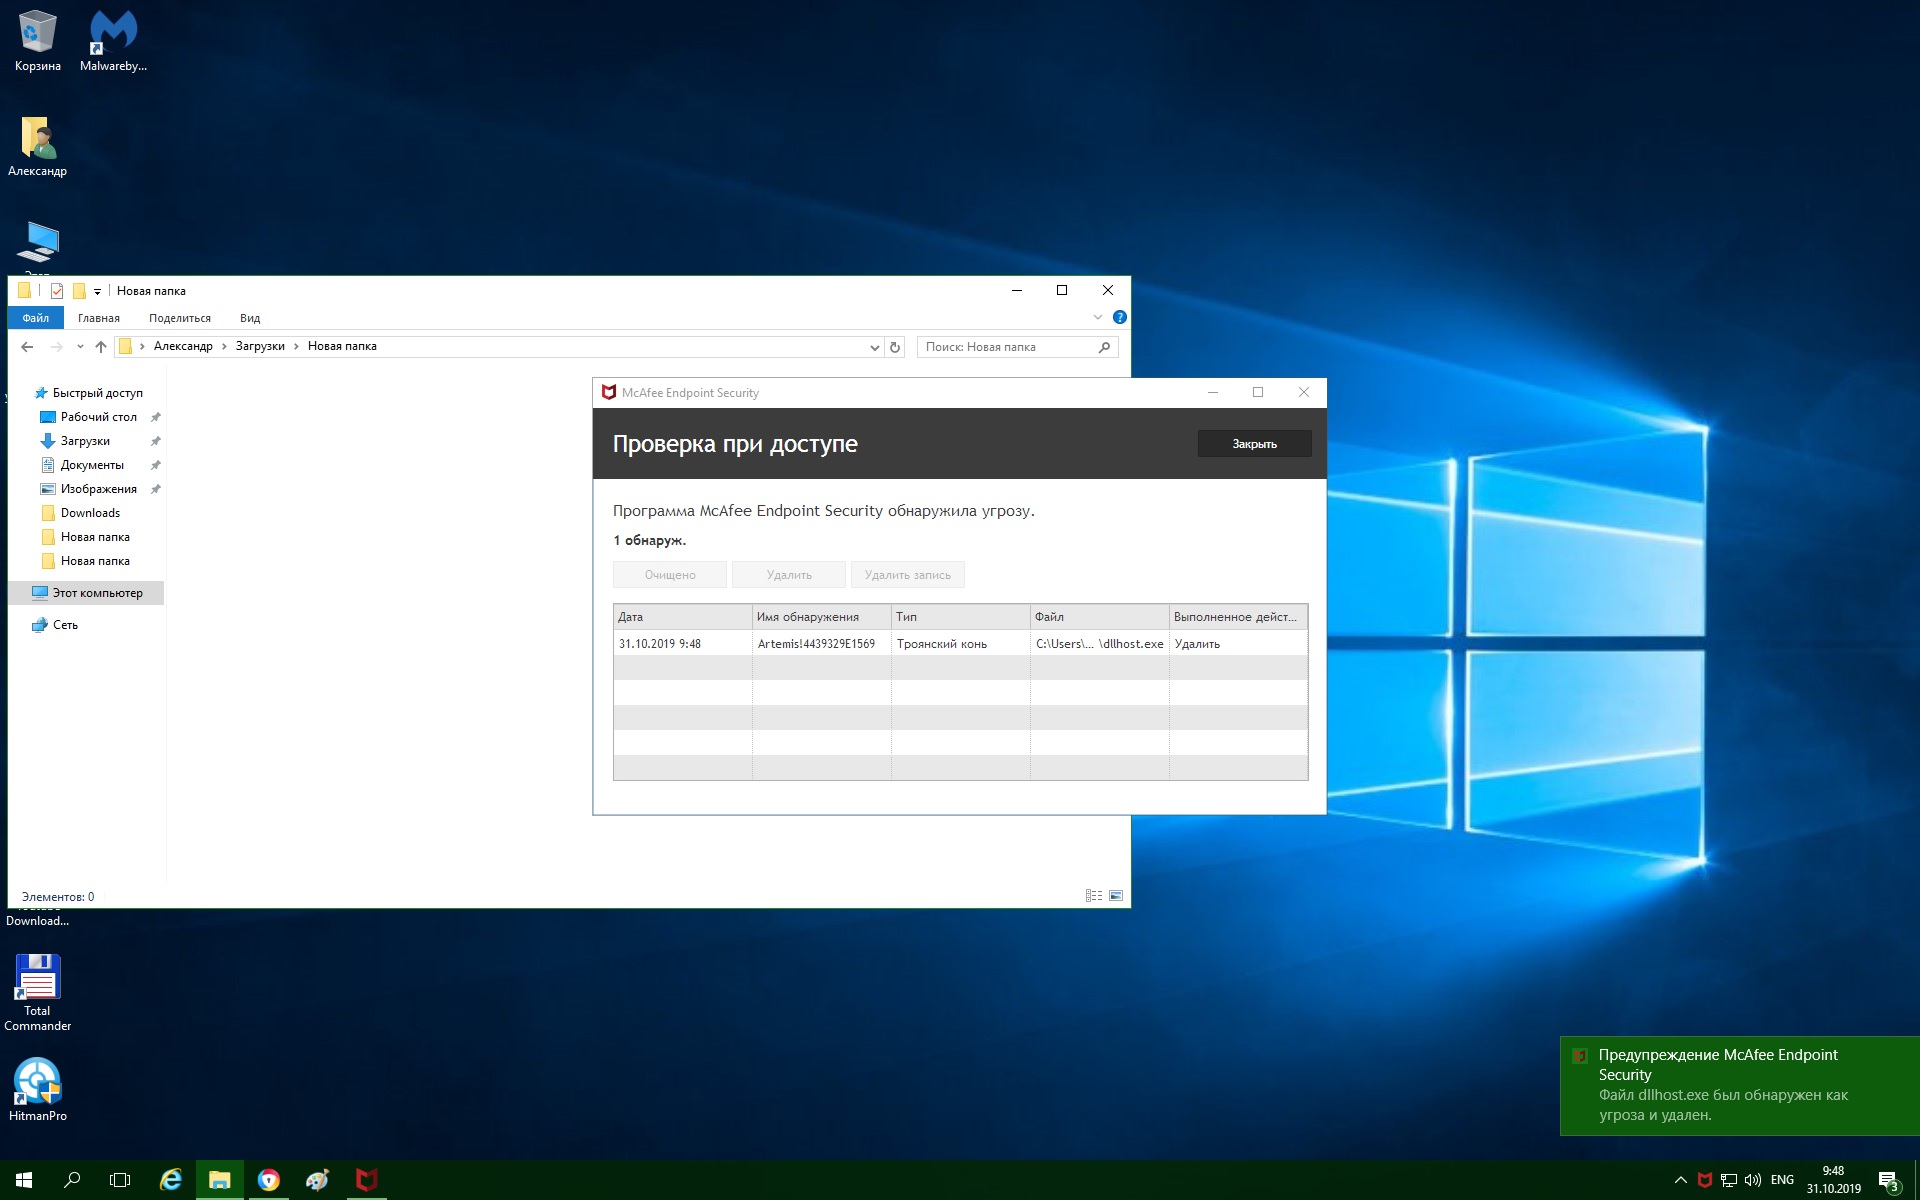This screenshot has width=1920, height=1200.
Task: Select Загрузки in Quick access sidebar
Action: pos(85,441)
